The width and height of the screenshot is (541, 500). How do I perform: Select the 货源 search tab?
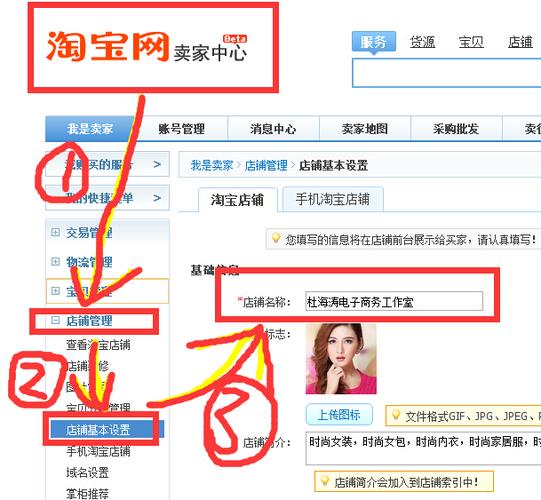(x=422, y=42)
